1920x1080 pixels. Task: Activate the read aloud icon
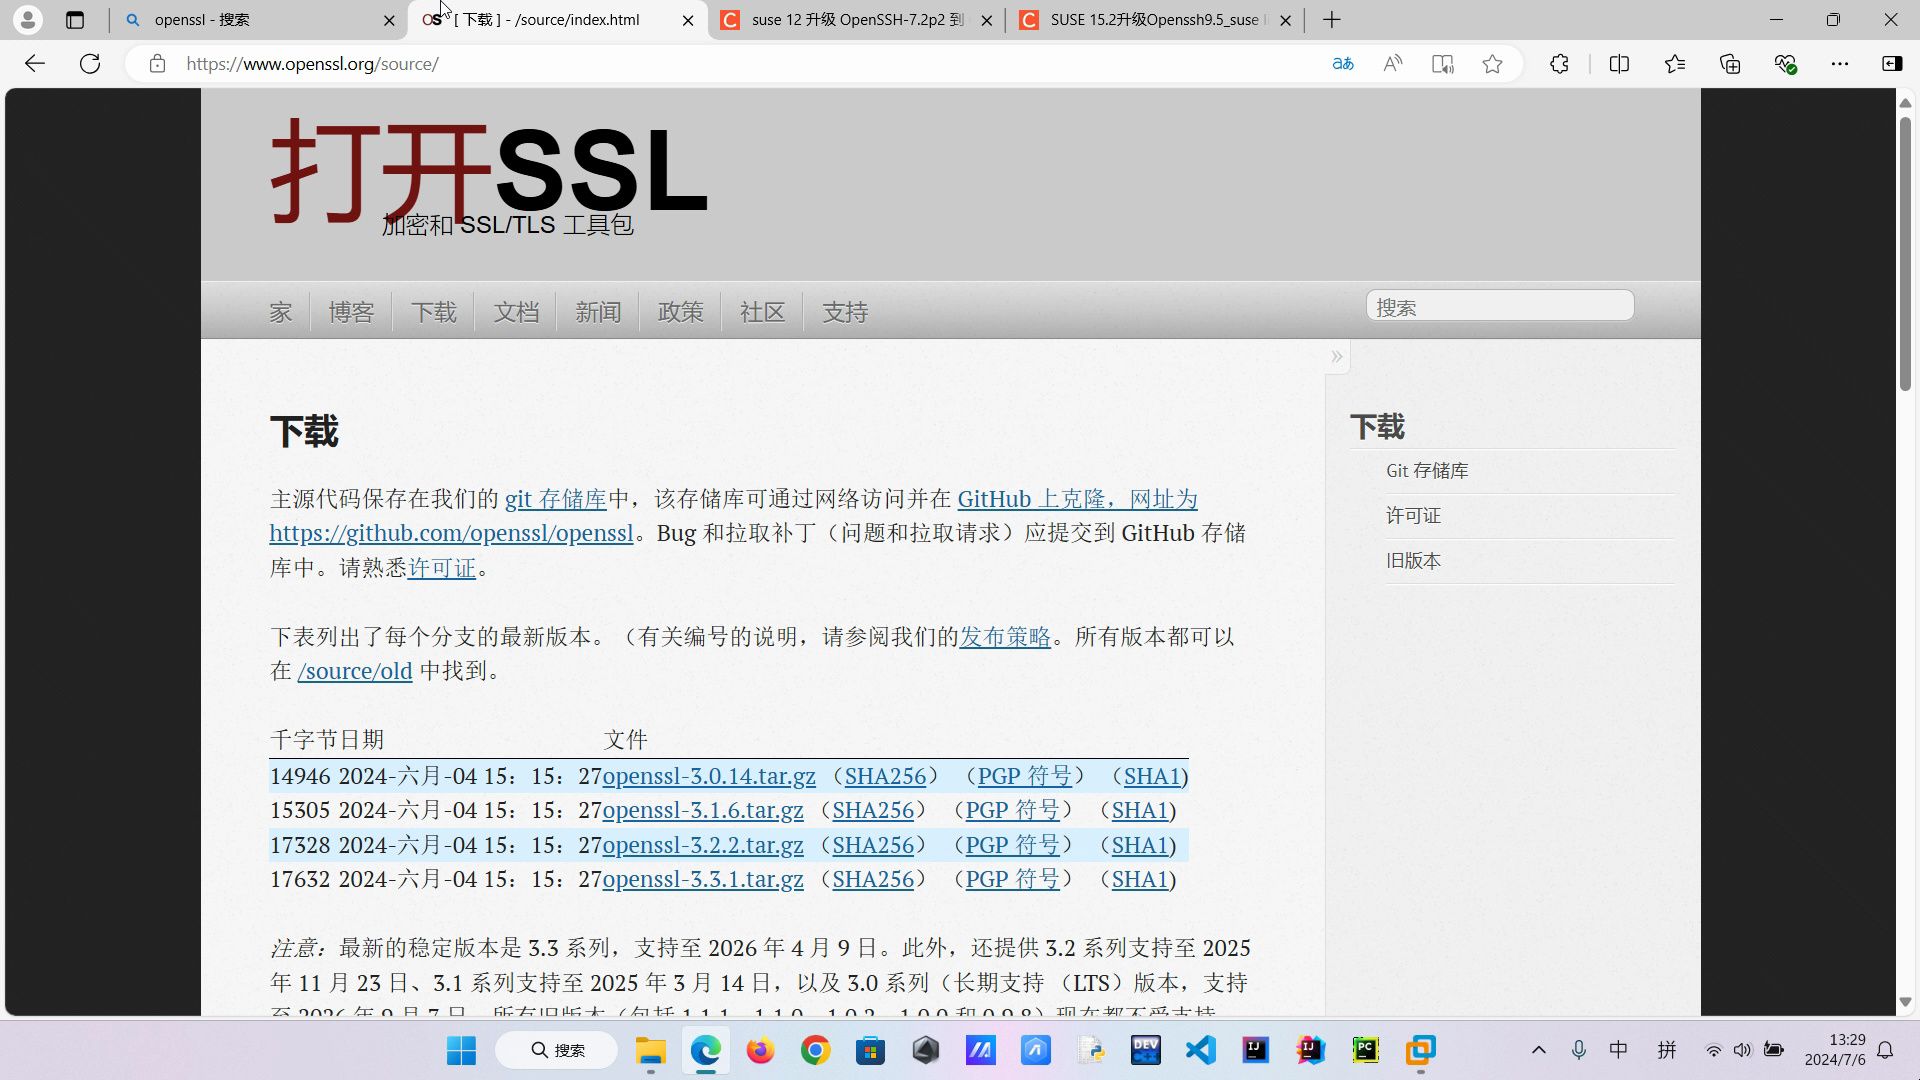(1393, 64)
